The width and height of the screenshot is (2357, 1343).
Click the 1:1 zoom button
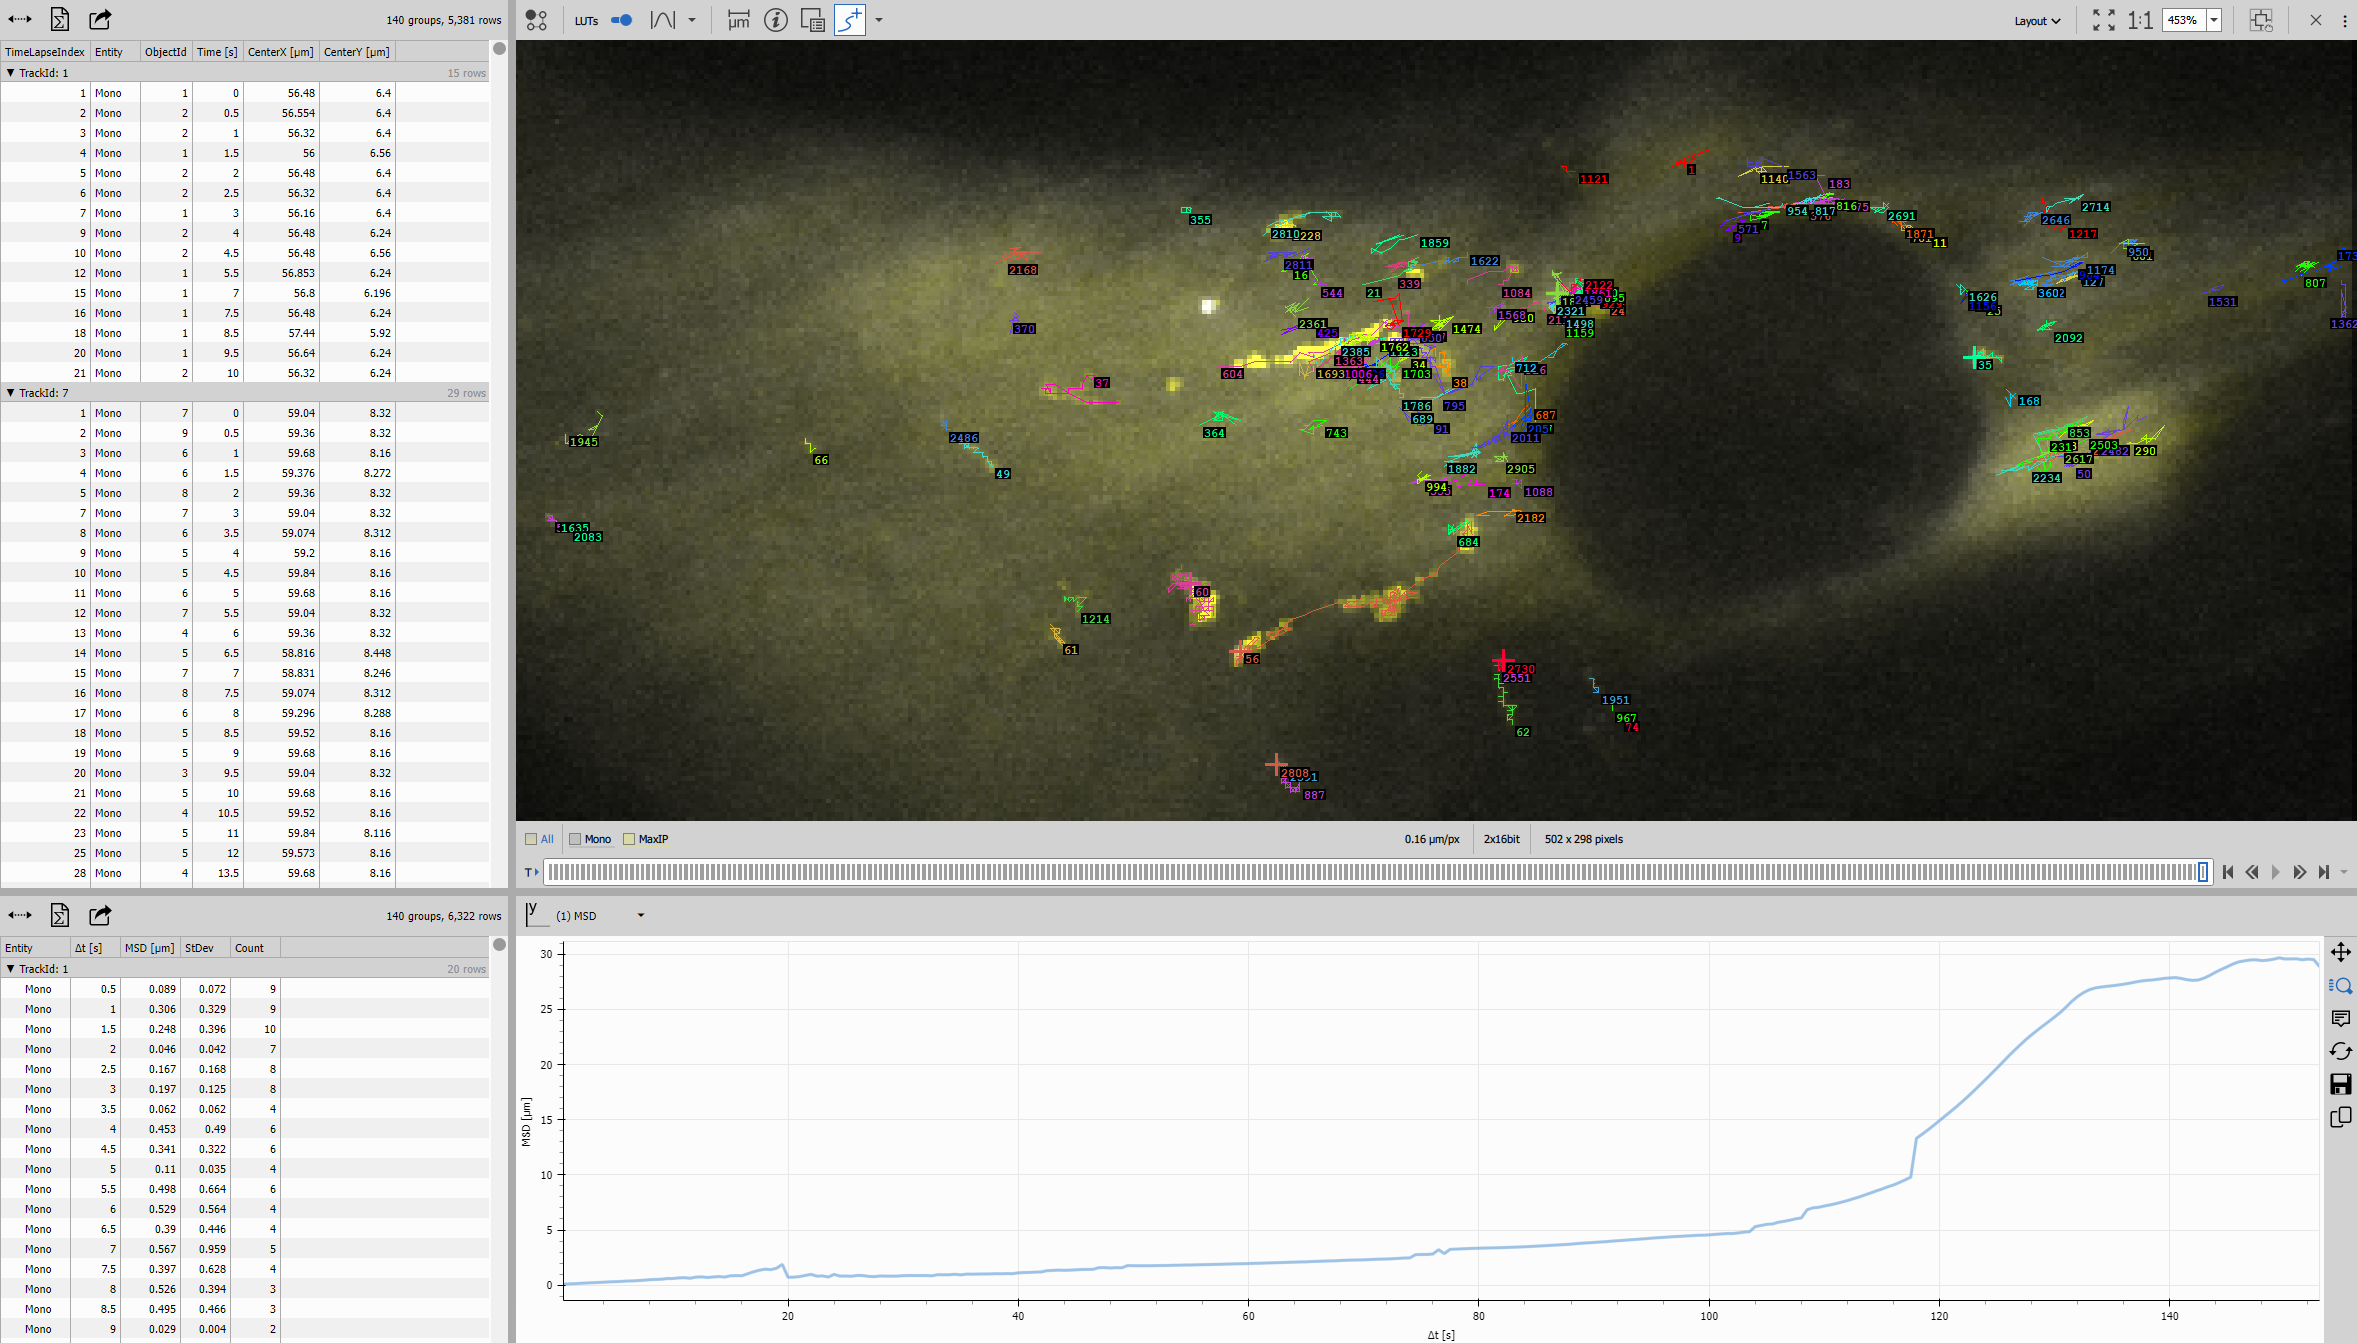pos(2140,19)
